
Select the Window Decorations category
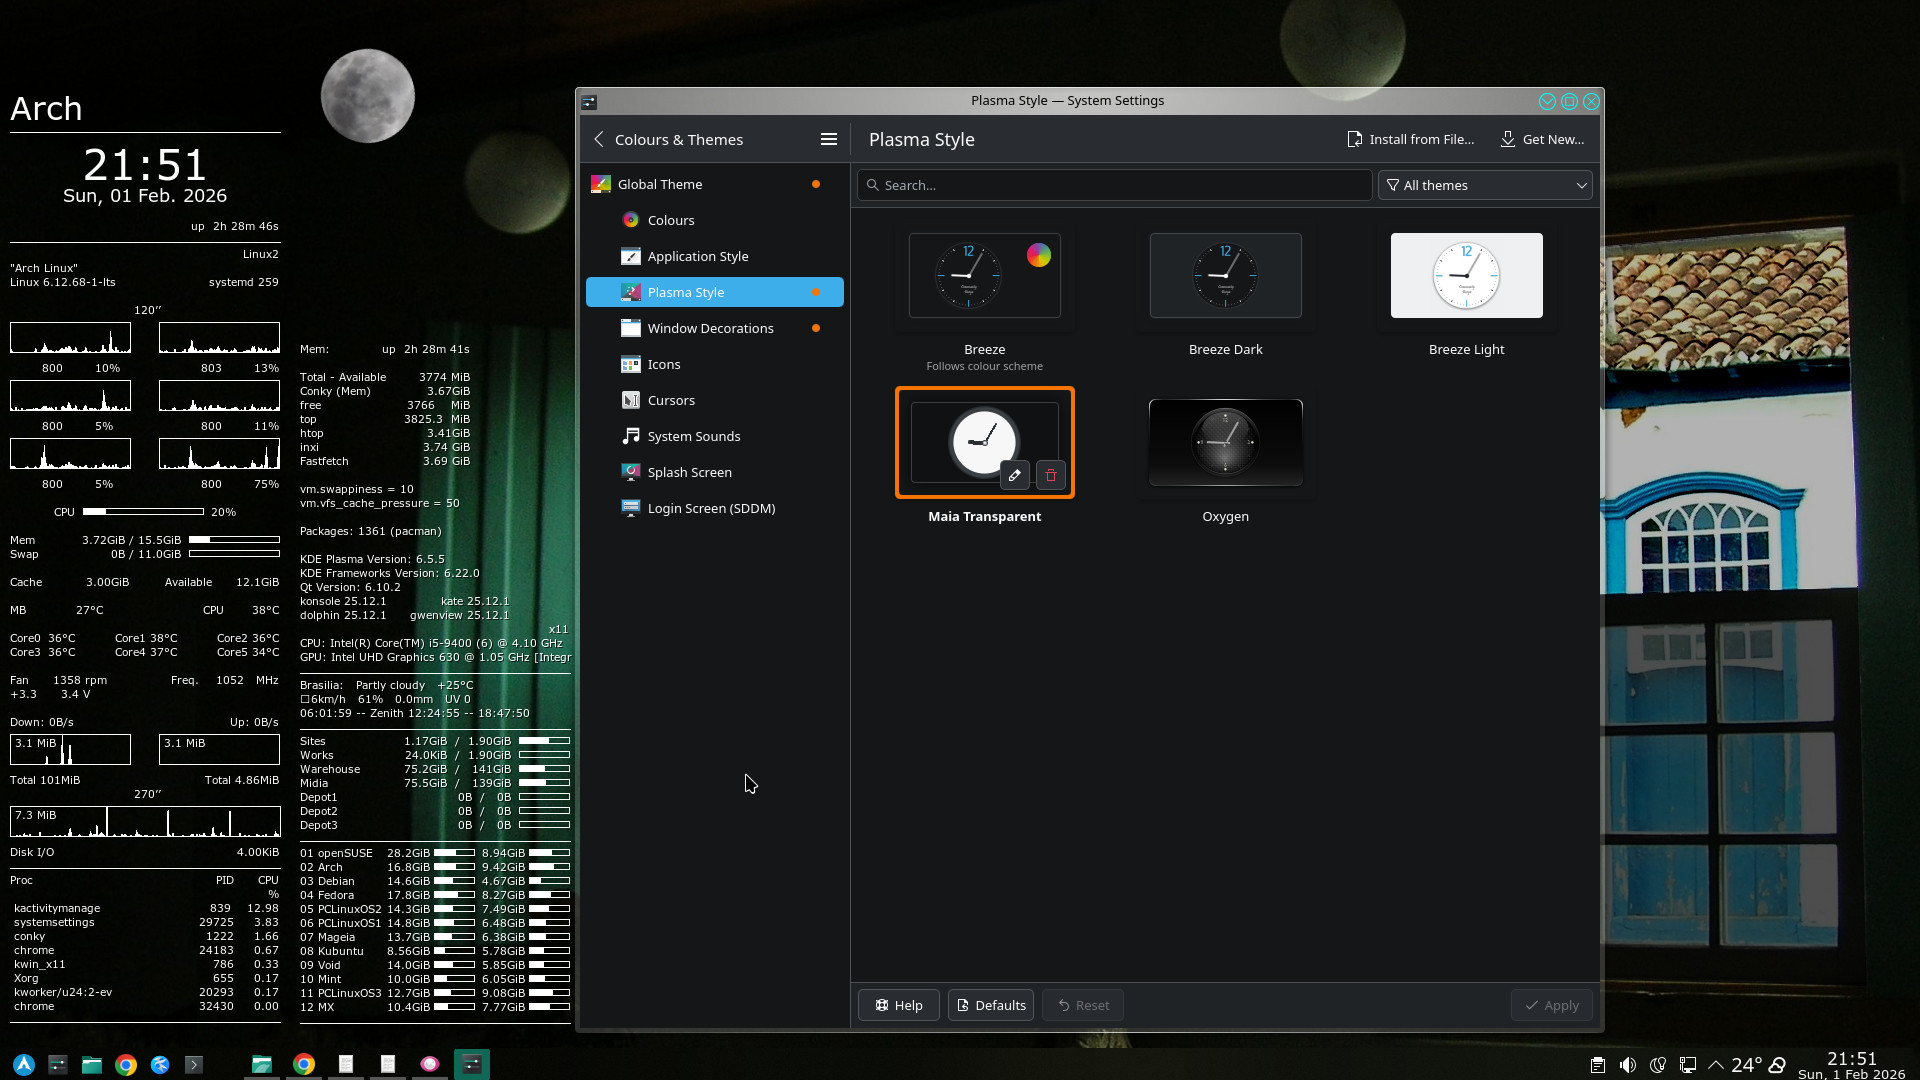coord(710,329)
